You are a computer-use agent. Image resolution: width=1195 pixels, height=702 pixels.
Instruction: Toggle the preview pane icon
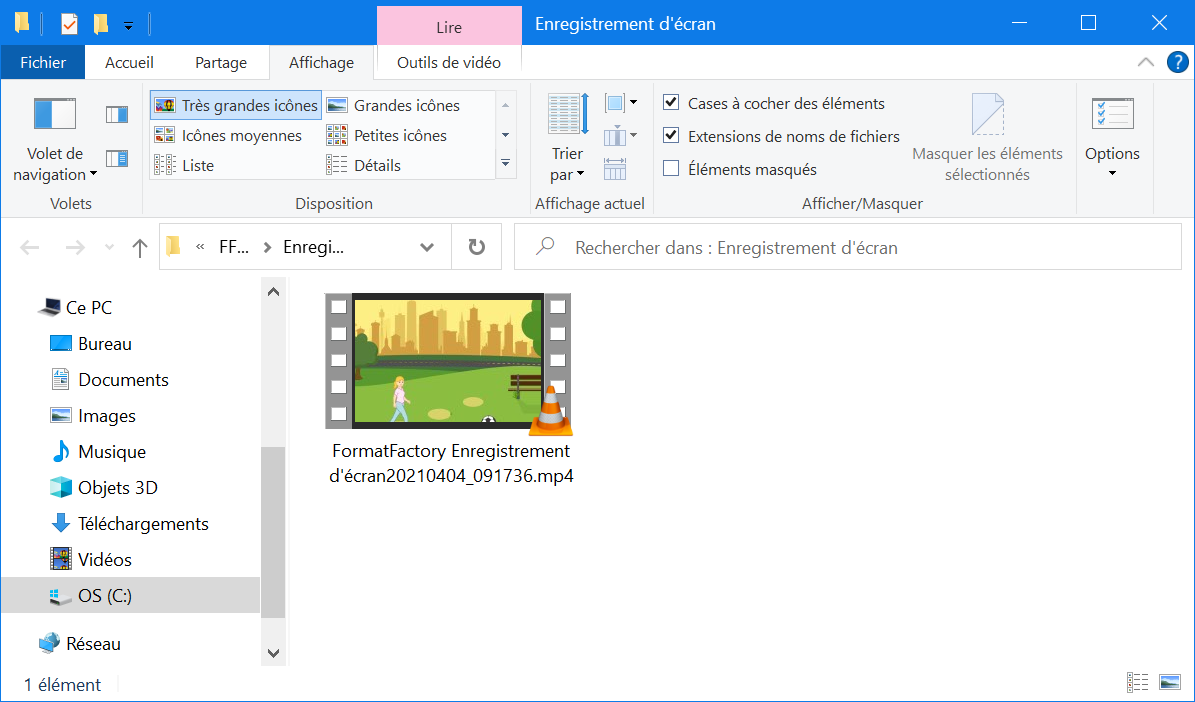point(117,114)
